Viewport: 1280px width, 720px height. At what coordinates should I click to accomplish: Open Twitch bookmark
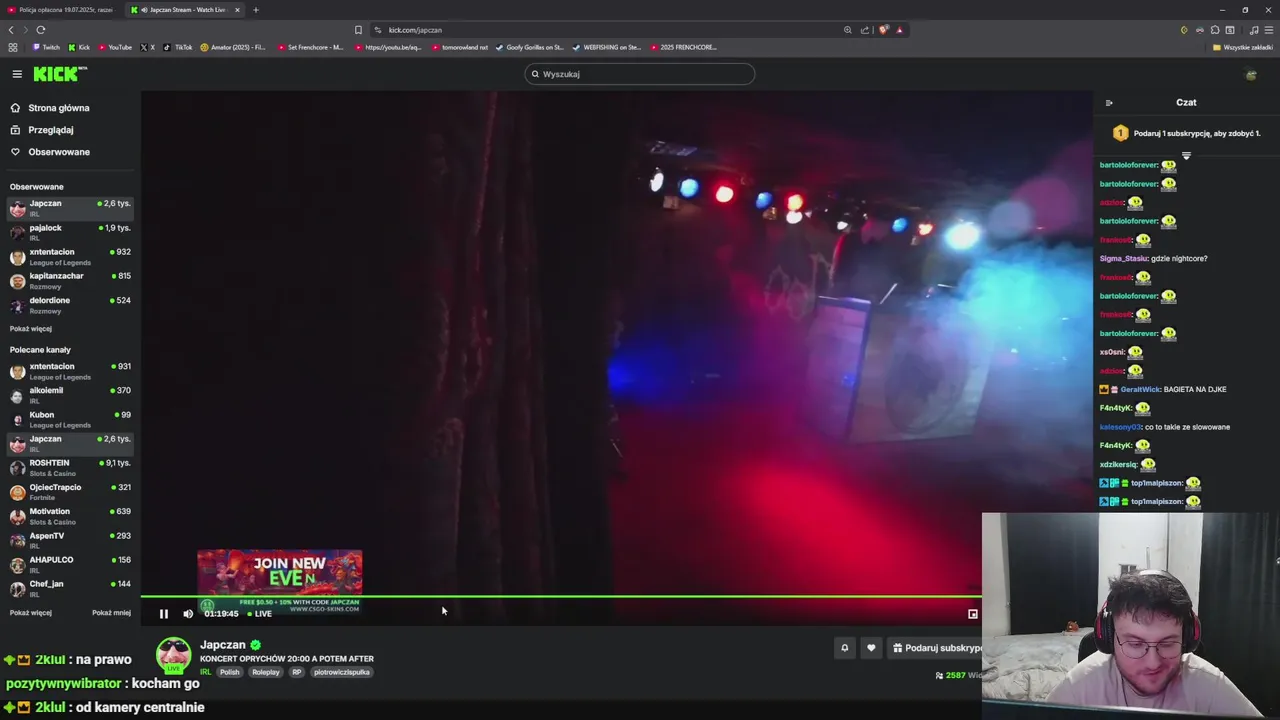[46, 47]
